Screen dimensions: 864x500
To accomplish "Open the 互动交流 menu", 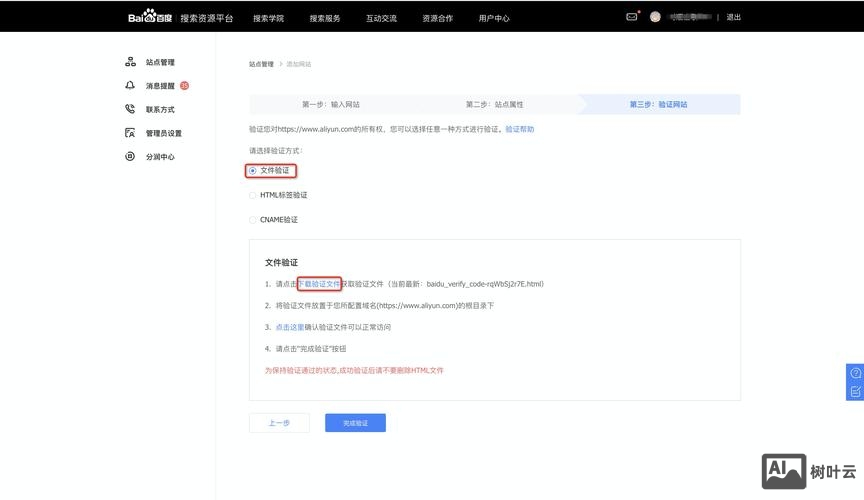I will (x=381, y=18).
